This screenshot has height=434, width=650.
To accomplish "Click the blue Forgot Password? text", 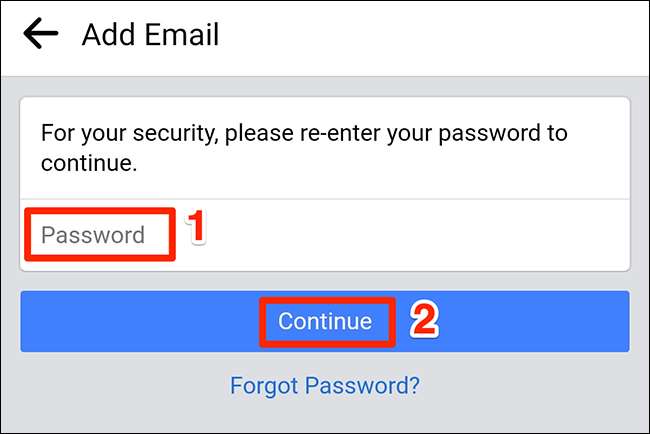I will [x=325, y=385].
